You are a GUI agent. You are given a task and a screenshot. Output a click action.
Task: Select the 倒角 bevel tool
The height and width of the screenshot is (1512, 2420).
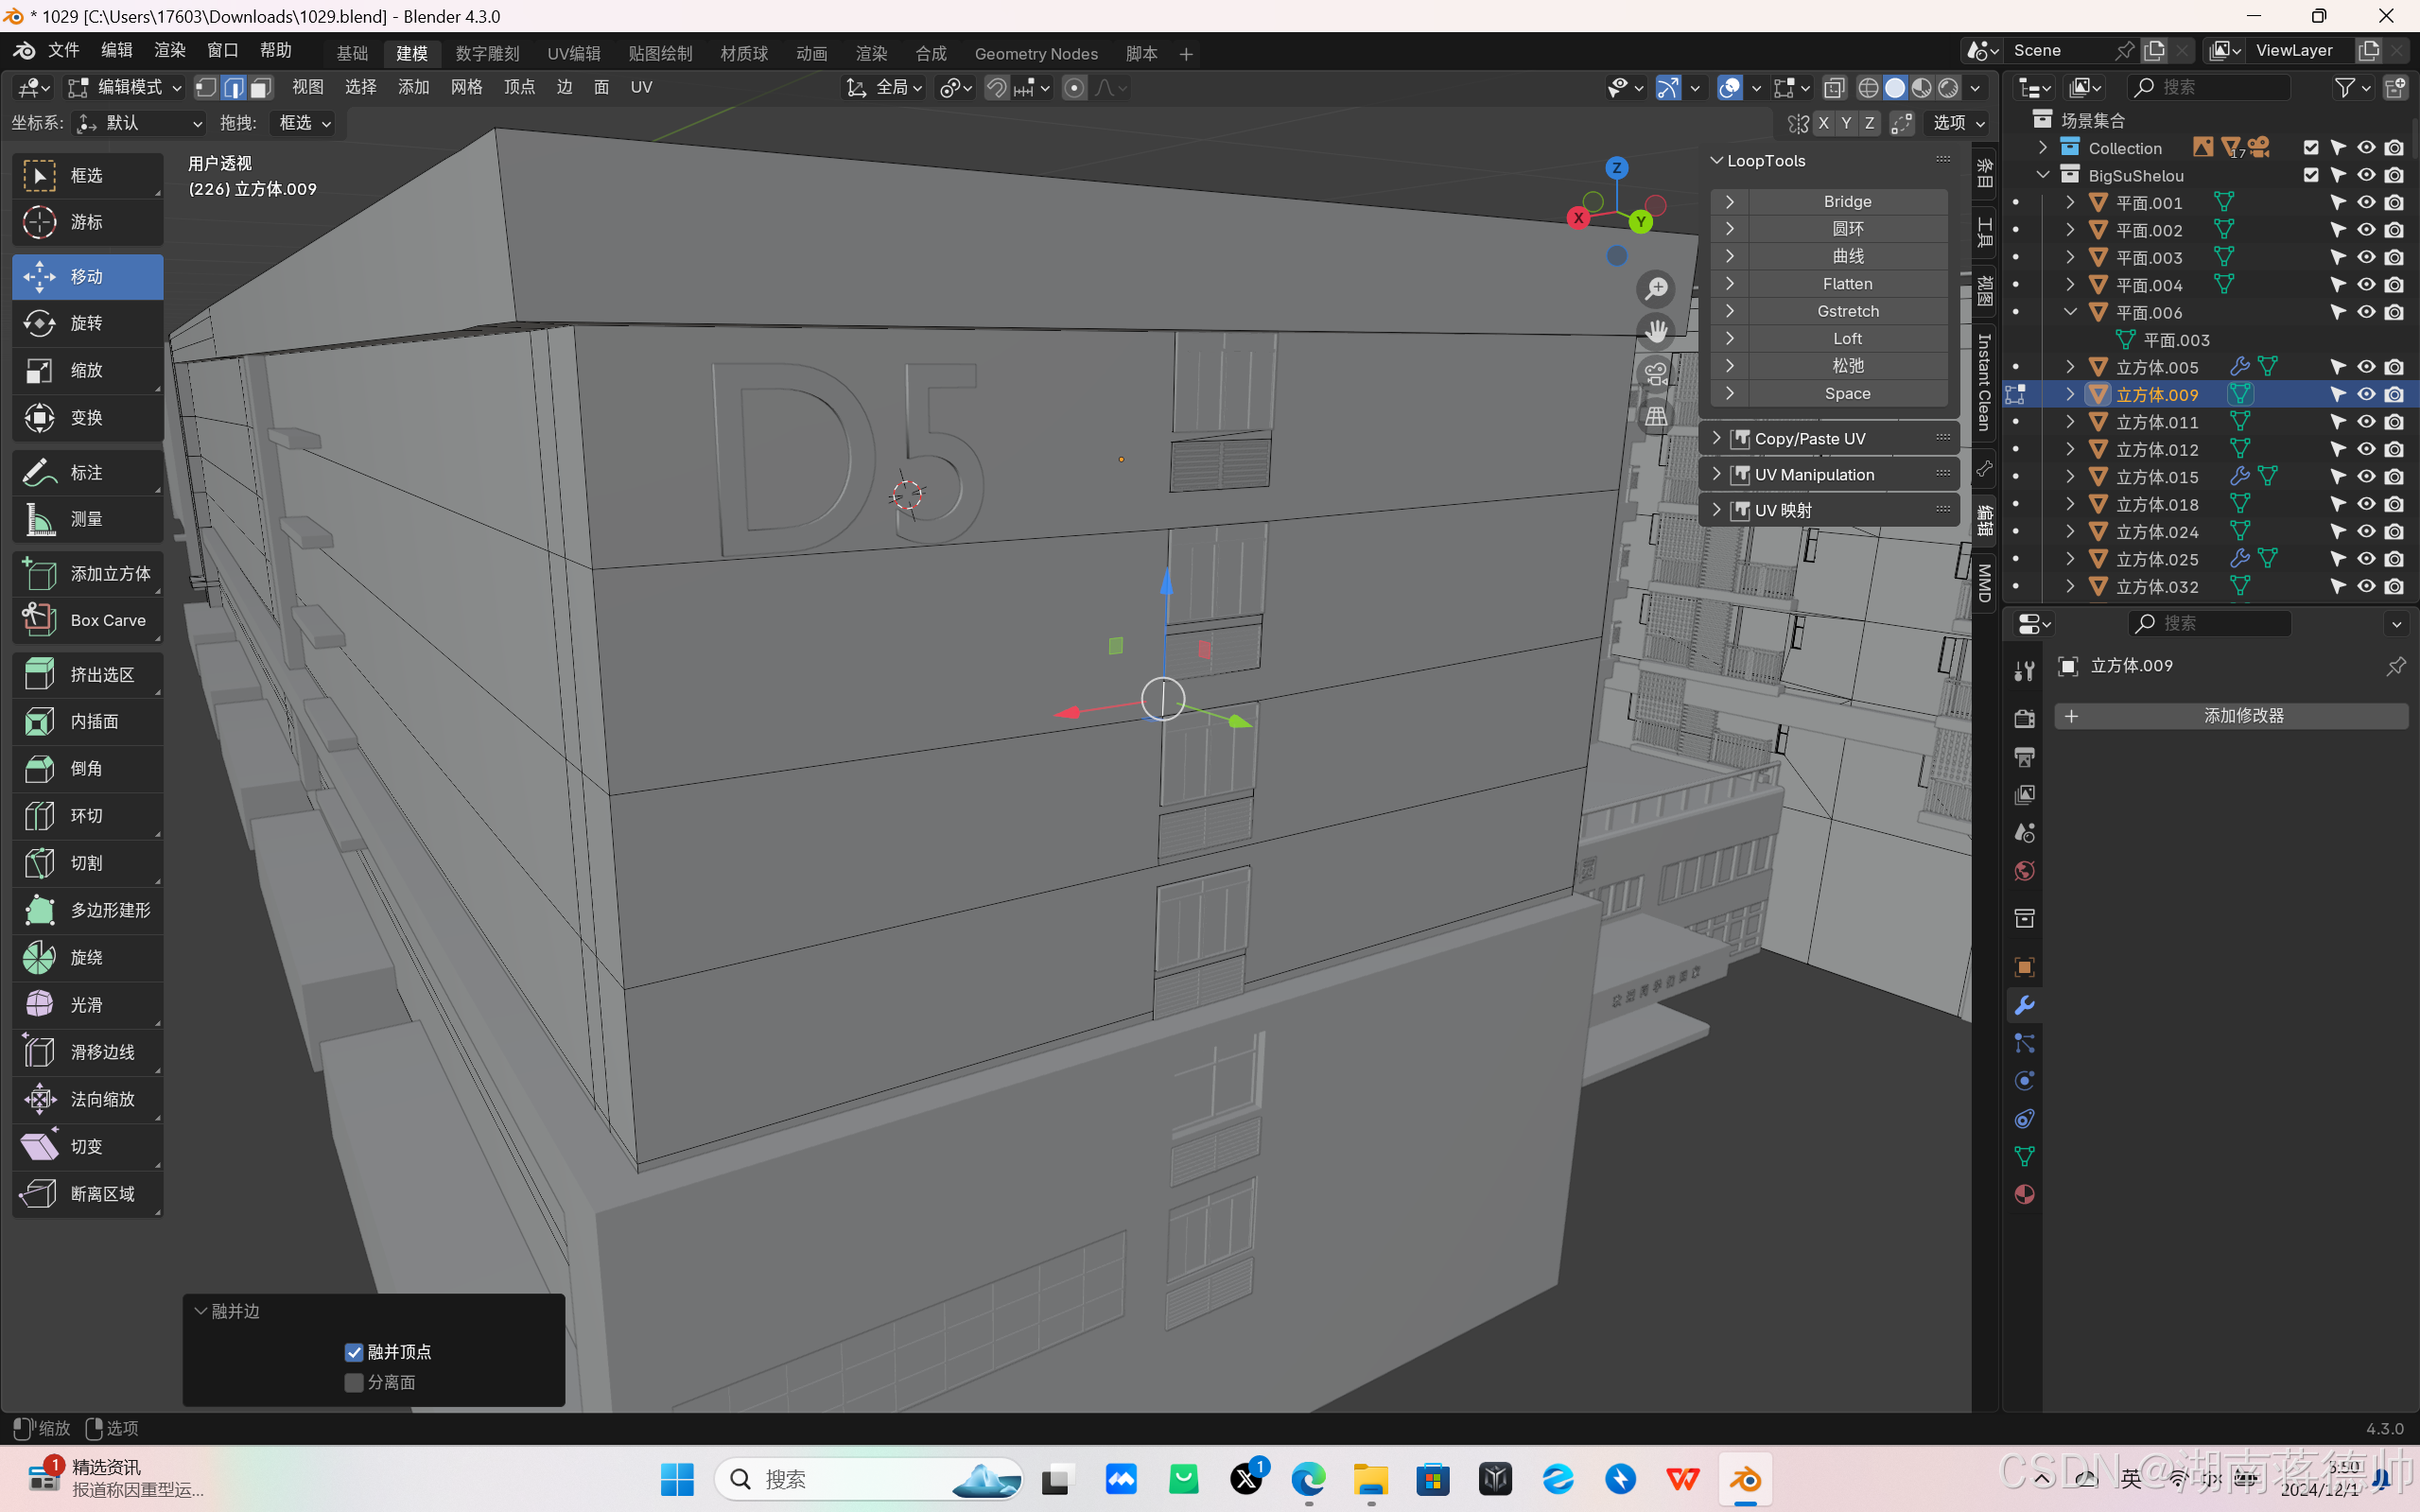[x=87, y=768]
